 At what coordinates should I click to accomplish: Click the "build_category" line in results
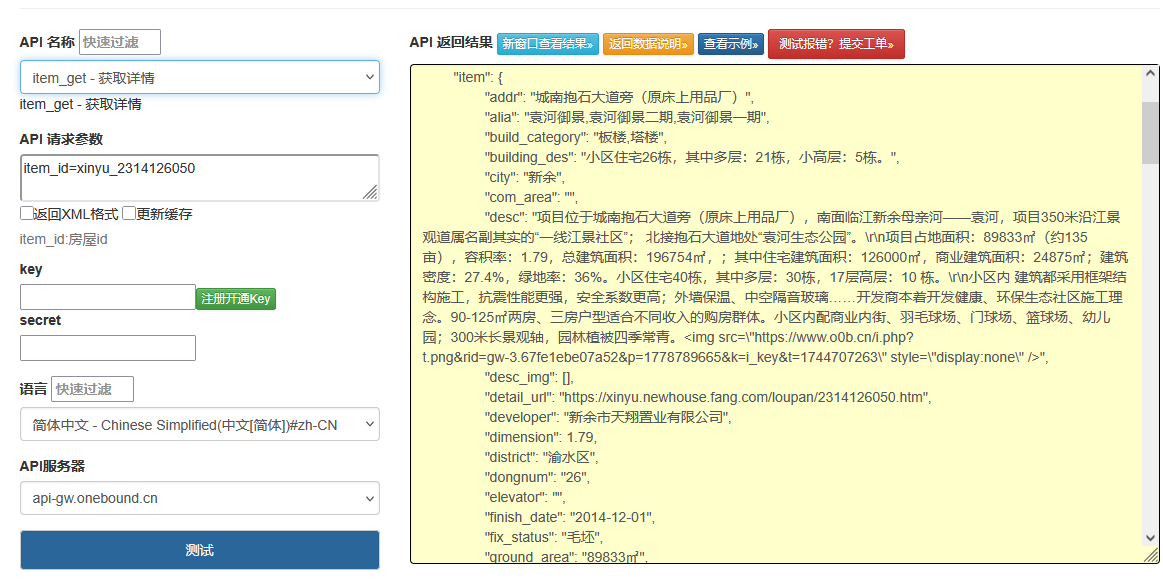coord(576,137)
